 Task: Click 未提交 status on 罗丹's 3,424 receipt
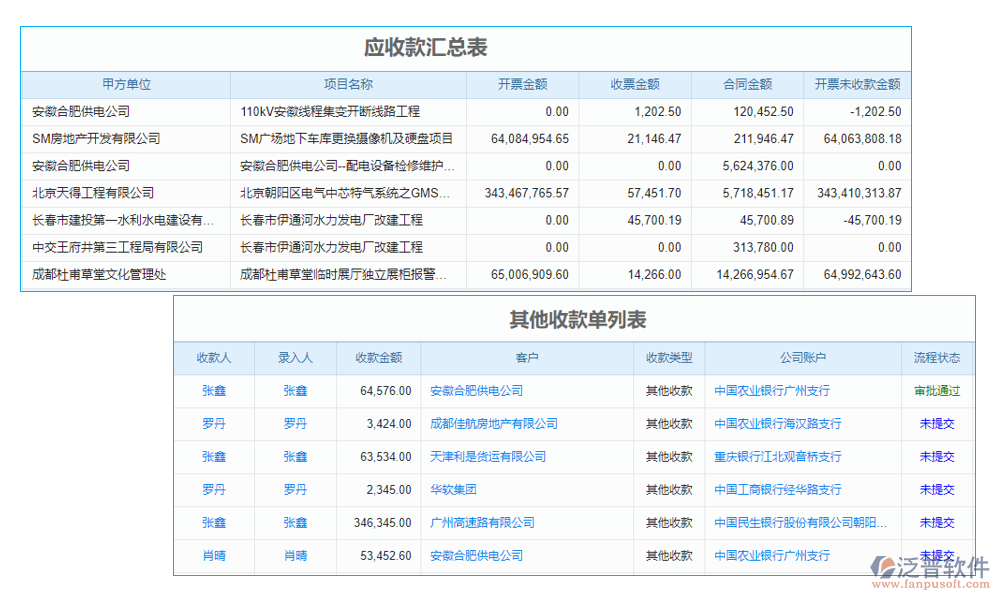[937, 424]
